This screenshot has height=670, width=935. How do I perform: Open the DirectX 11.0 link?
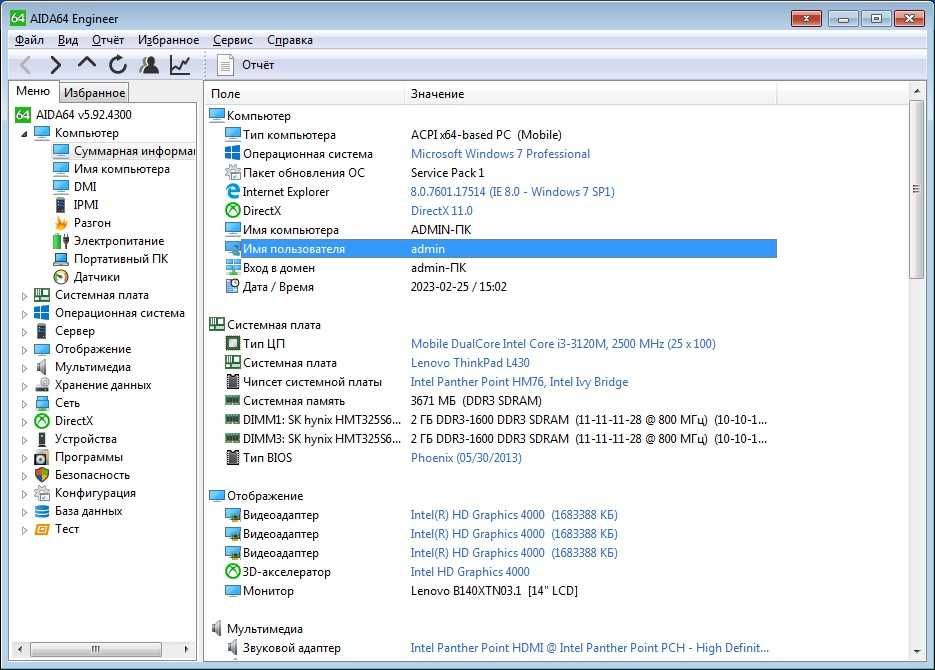(x=441, y=211)
